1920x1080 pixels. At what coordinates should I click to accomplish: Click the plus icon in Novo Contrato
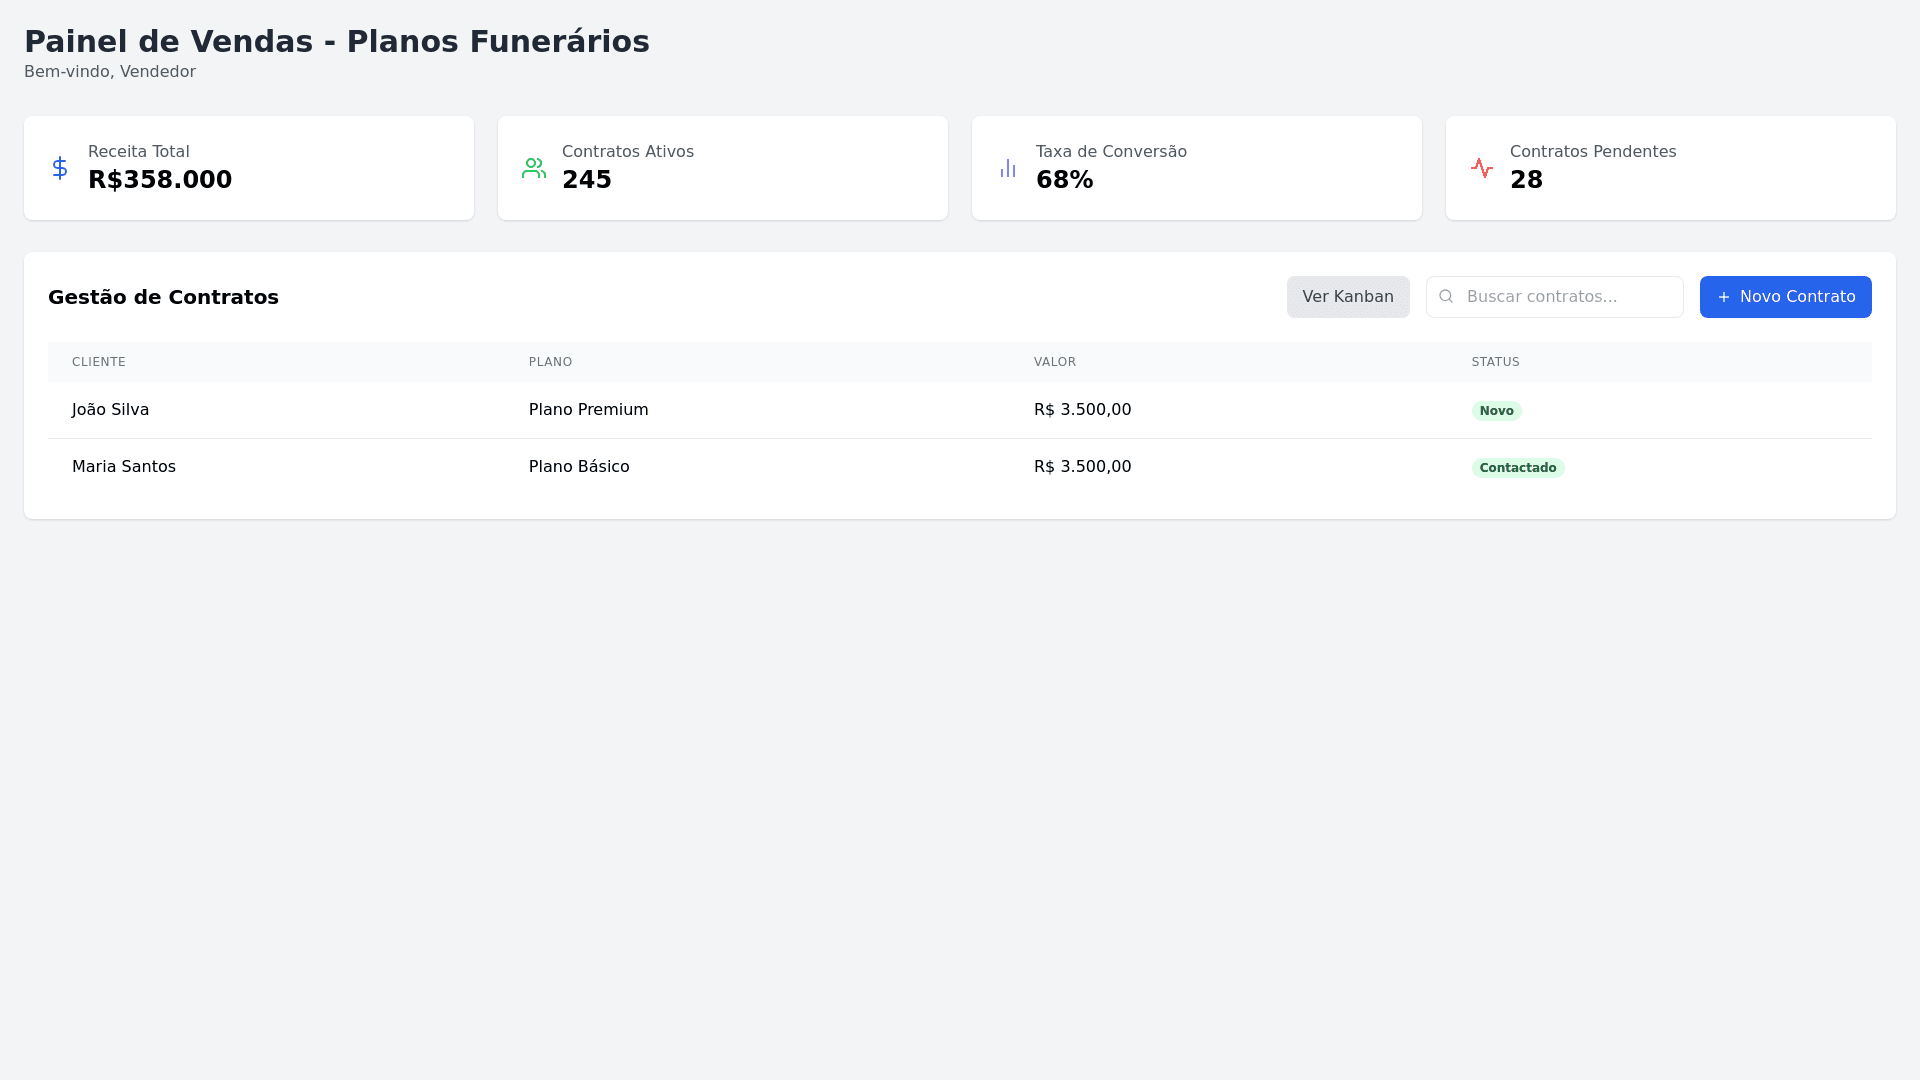(1724, 297)
